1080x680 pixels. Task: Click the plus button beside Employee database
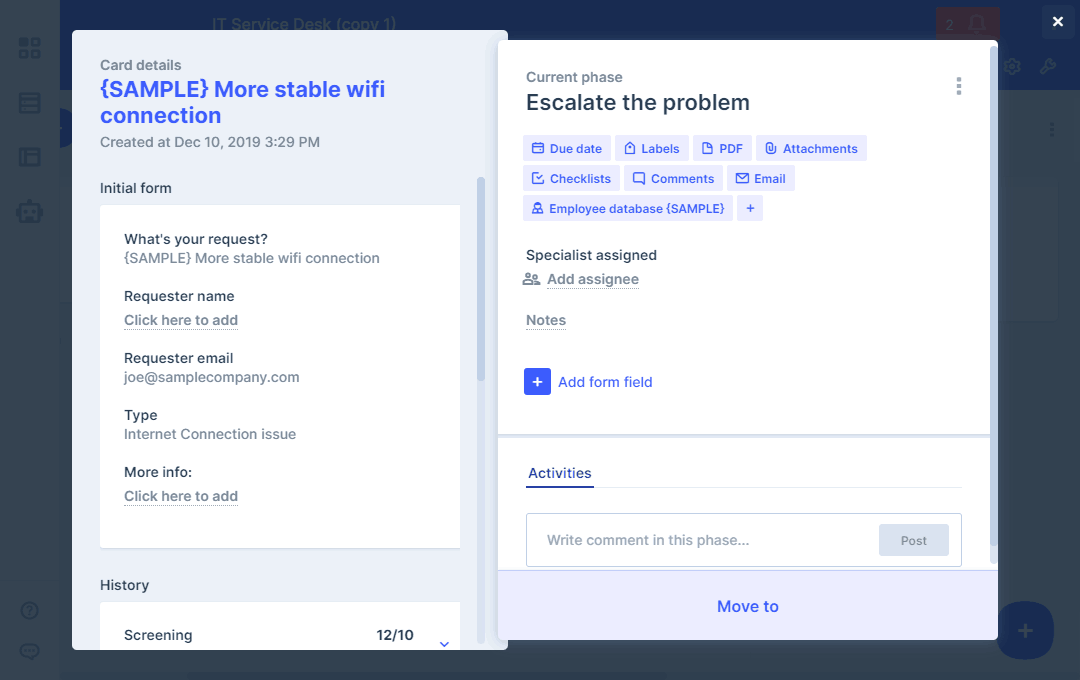coord(750,209)
